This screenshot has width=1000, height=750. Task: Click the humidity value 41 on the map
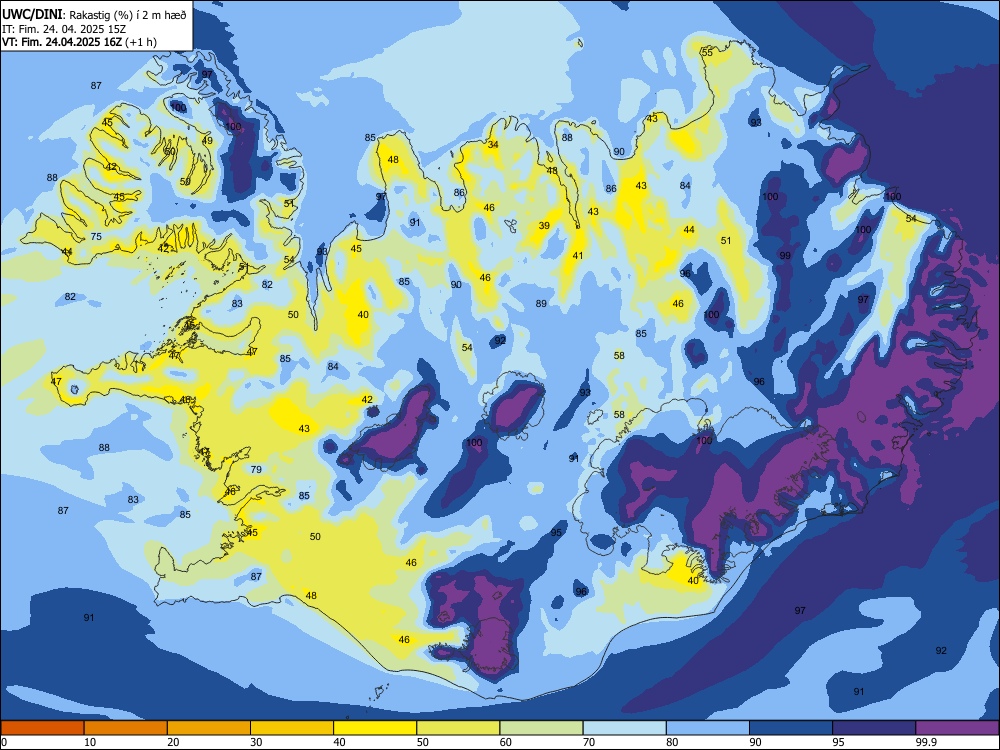578,256
